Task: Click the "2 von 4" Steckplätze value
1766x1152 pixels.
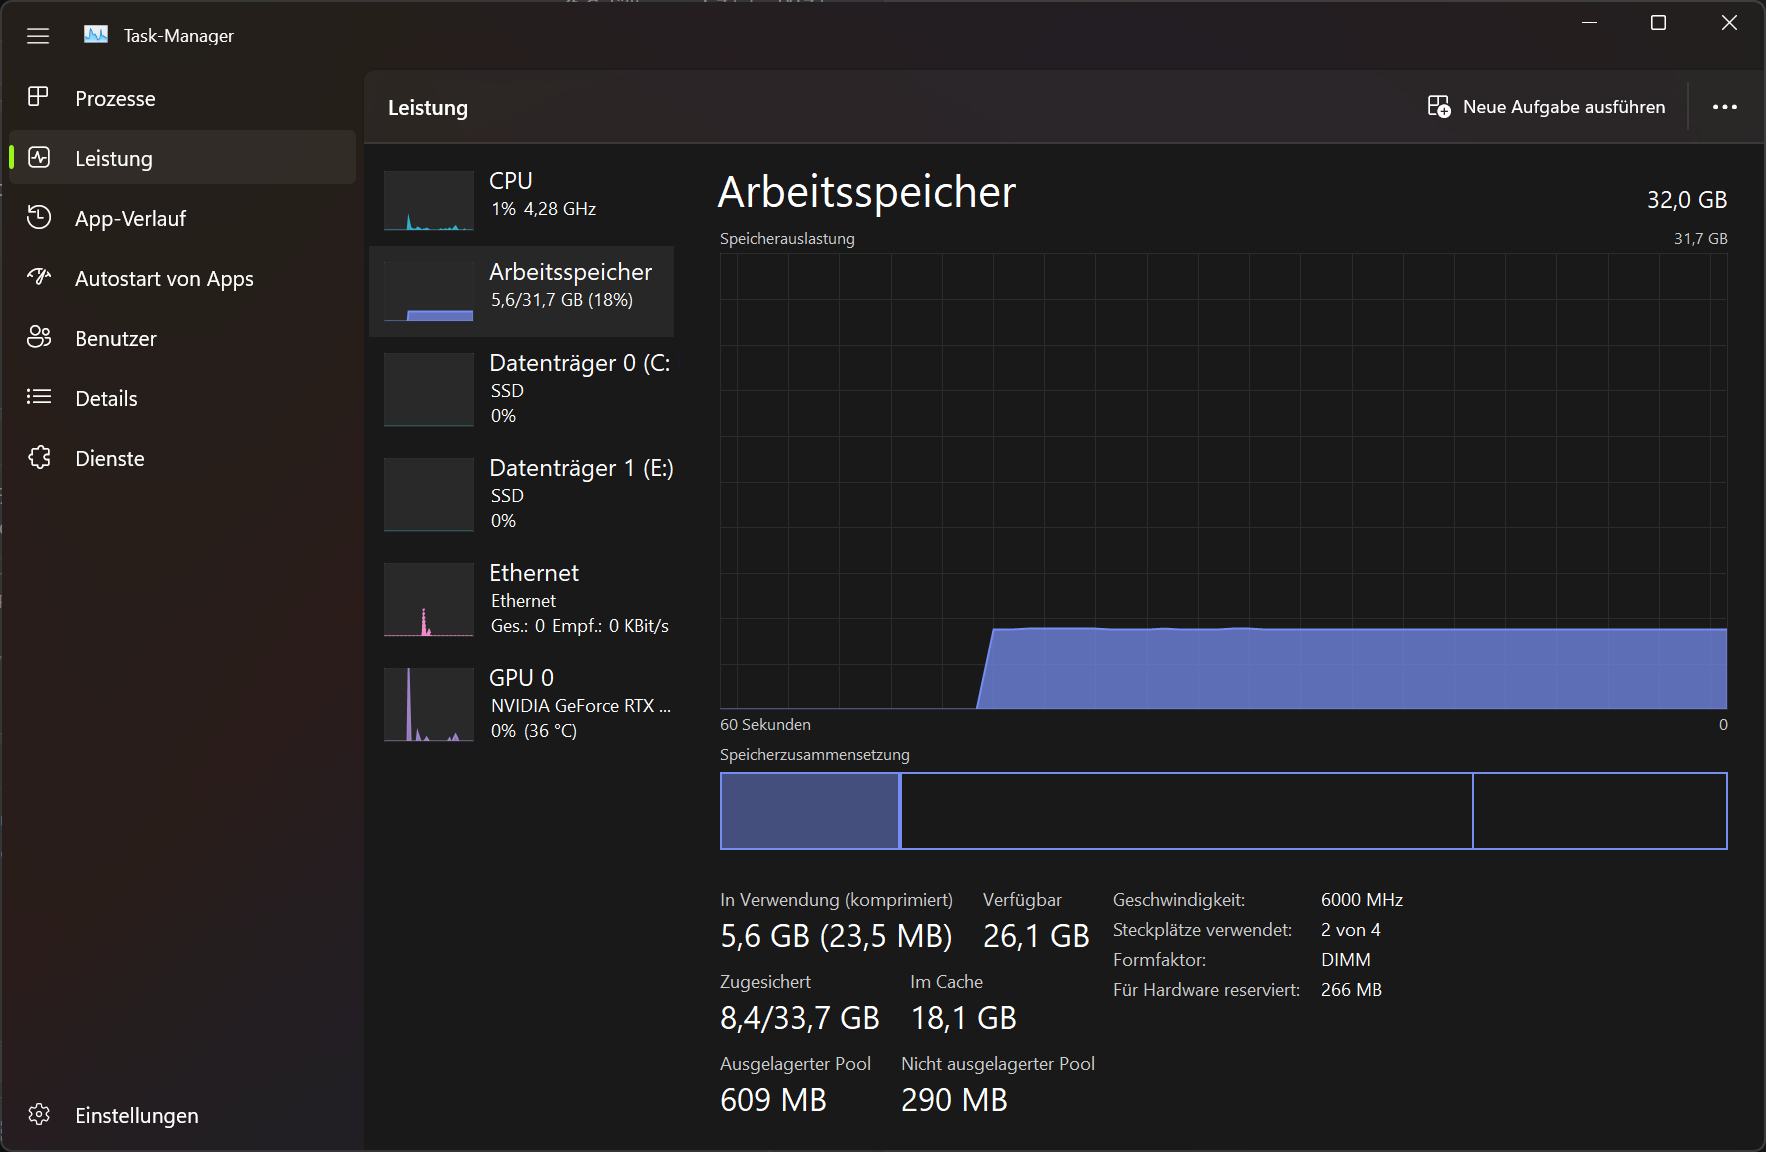Action: 1351,930
